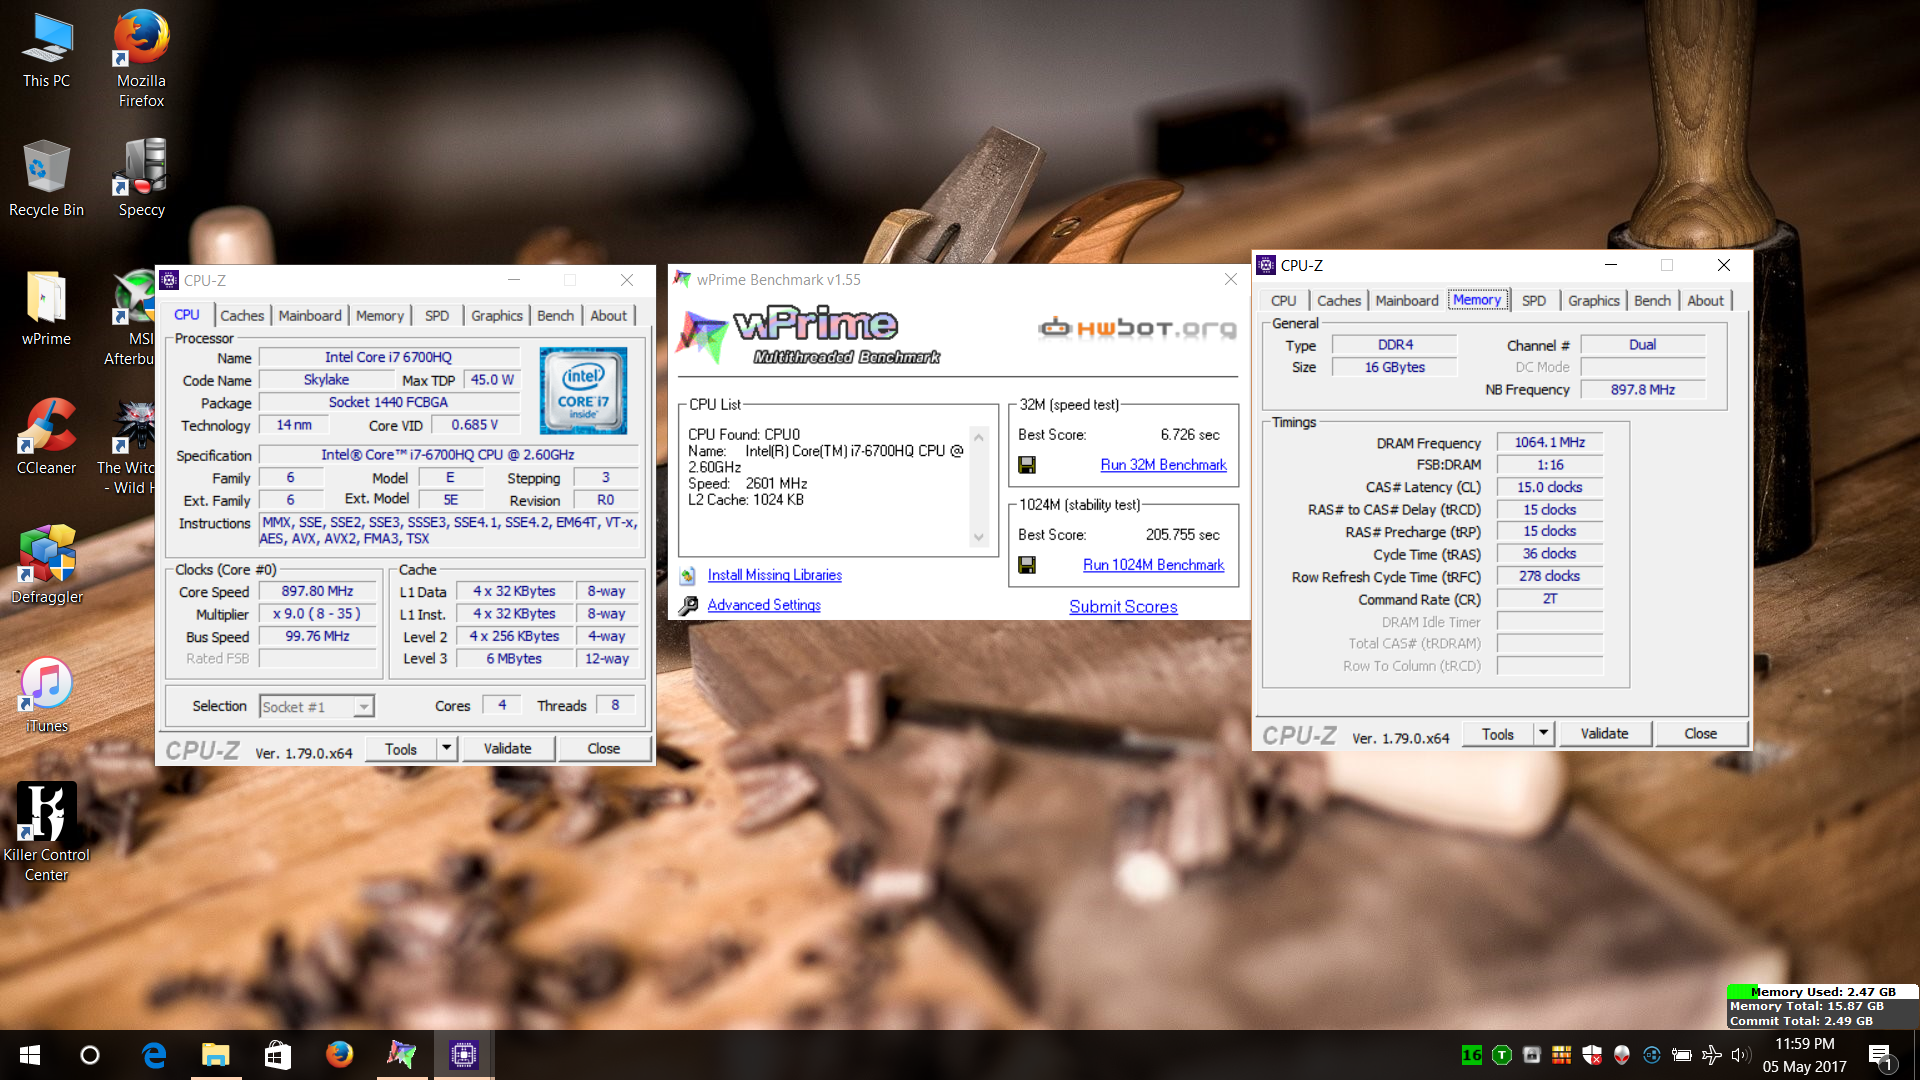Open wPrime folder on desktop
The image size is (1920, 1080).
point(46,308)
